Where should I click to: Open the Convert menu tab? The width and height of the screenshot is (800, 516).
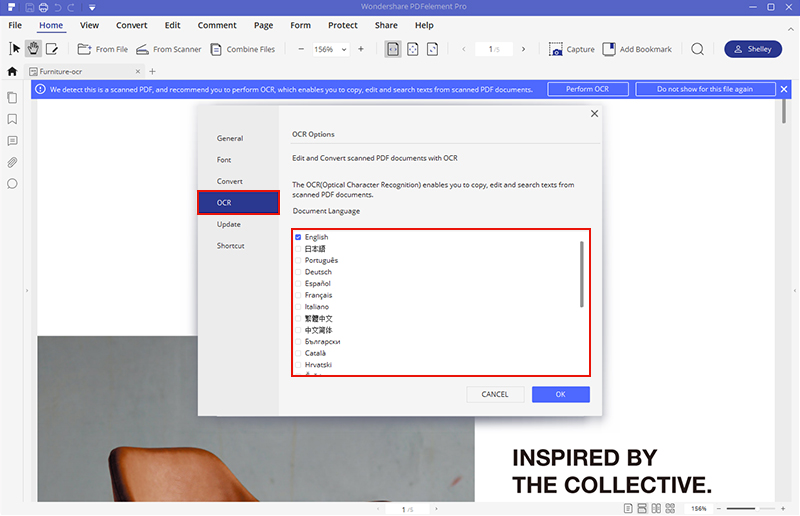point(131,25)
